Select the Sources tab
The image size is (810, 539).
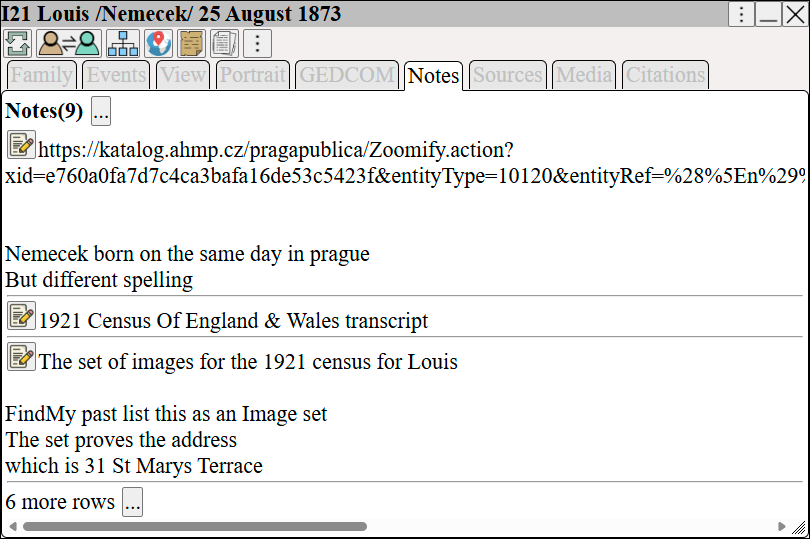click(508, 75)
